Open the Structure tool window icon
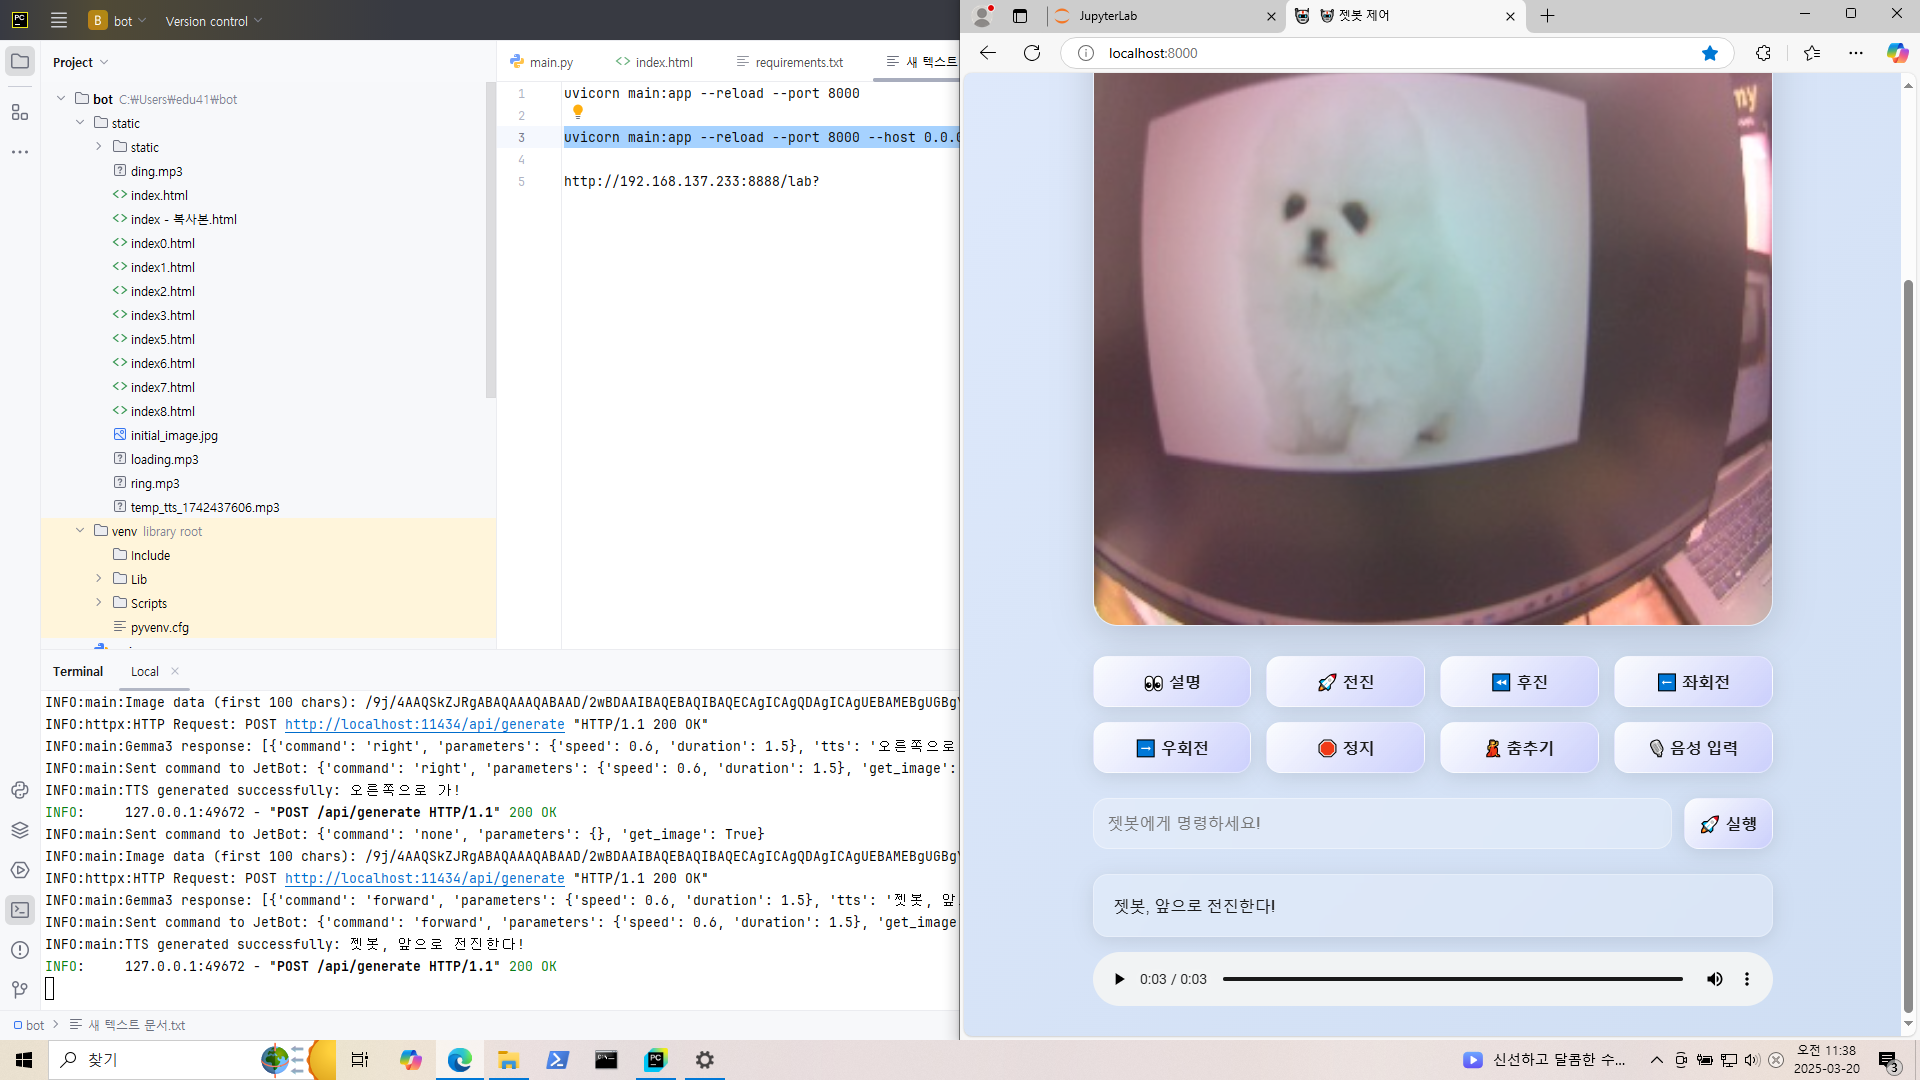Screen dimensions: 1920x1080 point(20,112)
